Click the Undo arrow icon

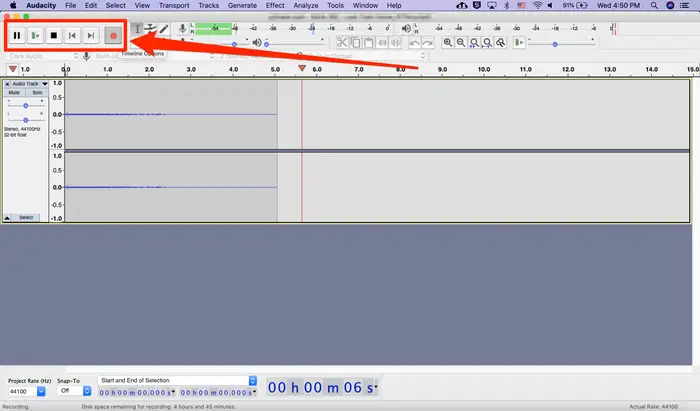(x=415, y=43)
